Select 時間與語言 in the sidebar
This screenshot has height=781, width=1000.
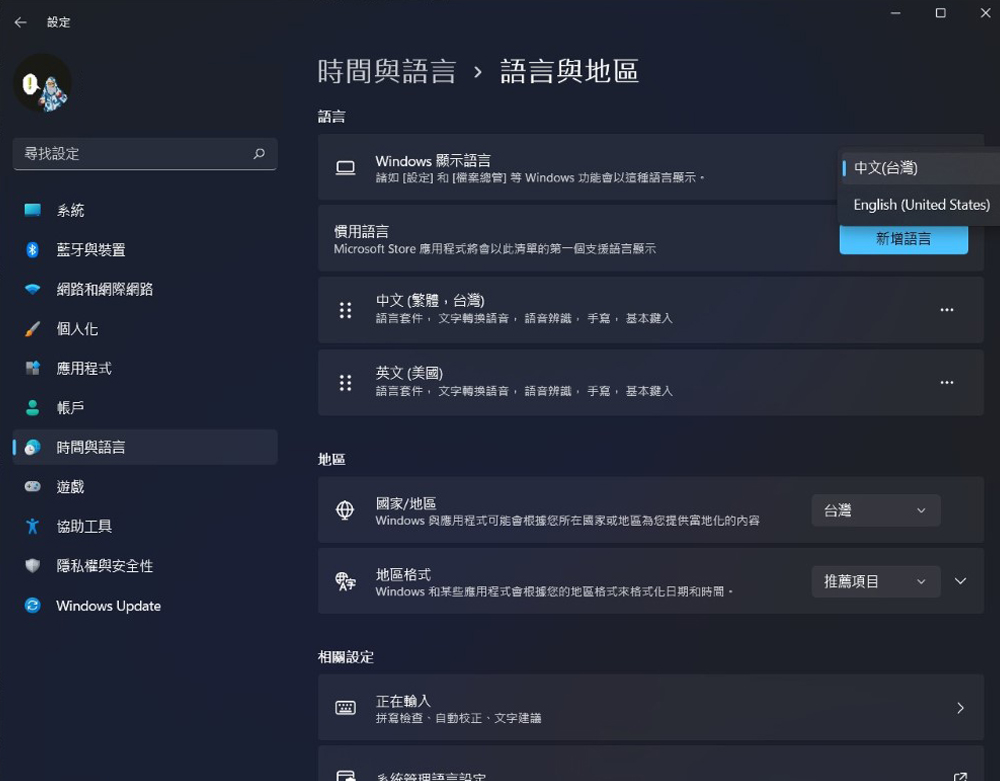point(145,448)
